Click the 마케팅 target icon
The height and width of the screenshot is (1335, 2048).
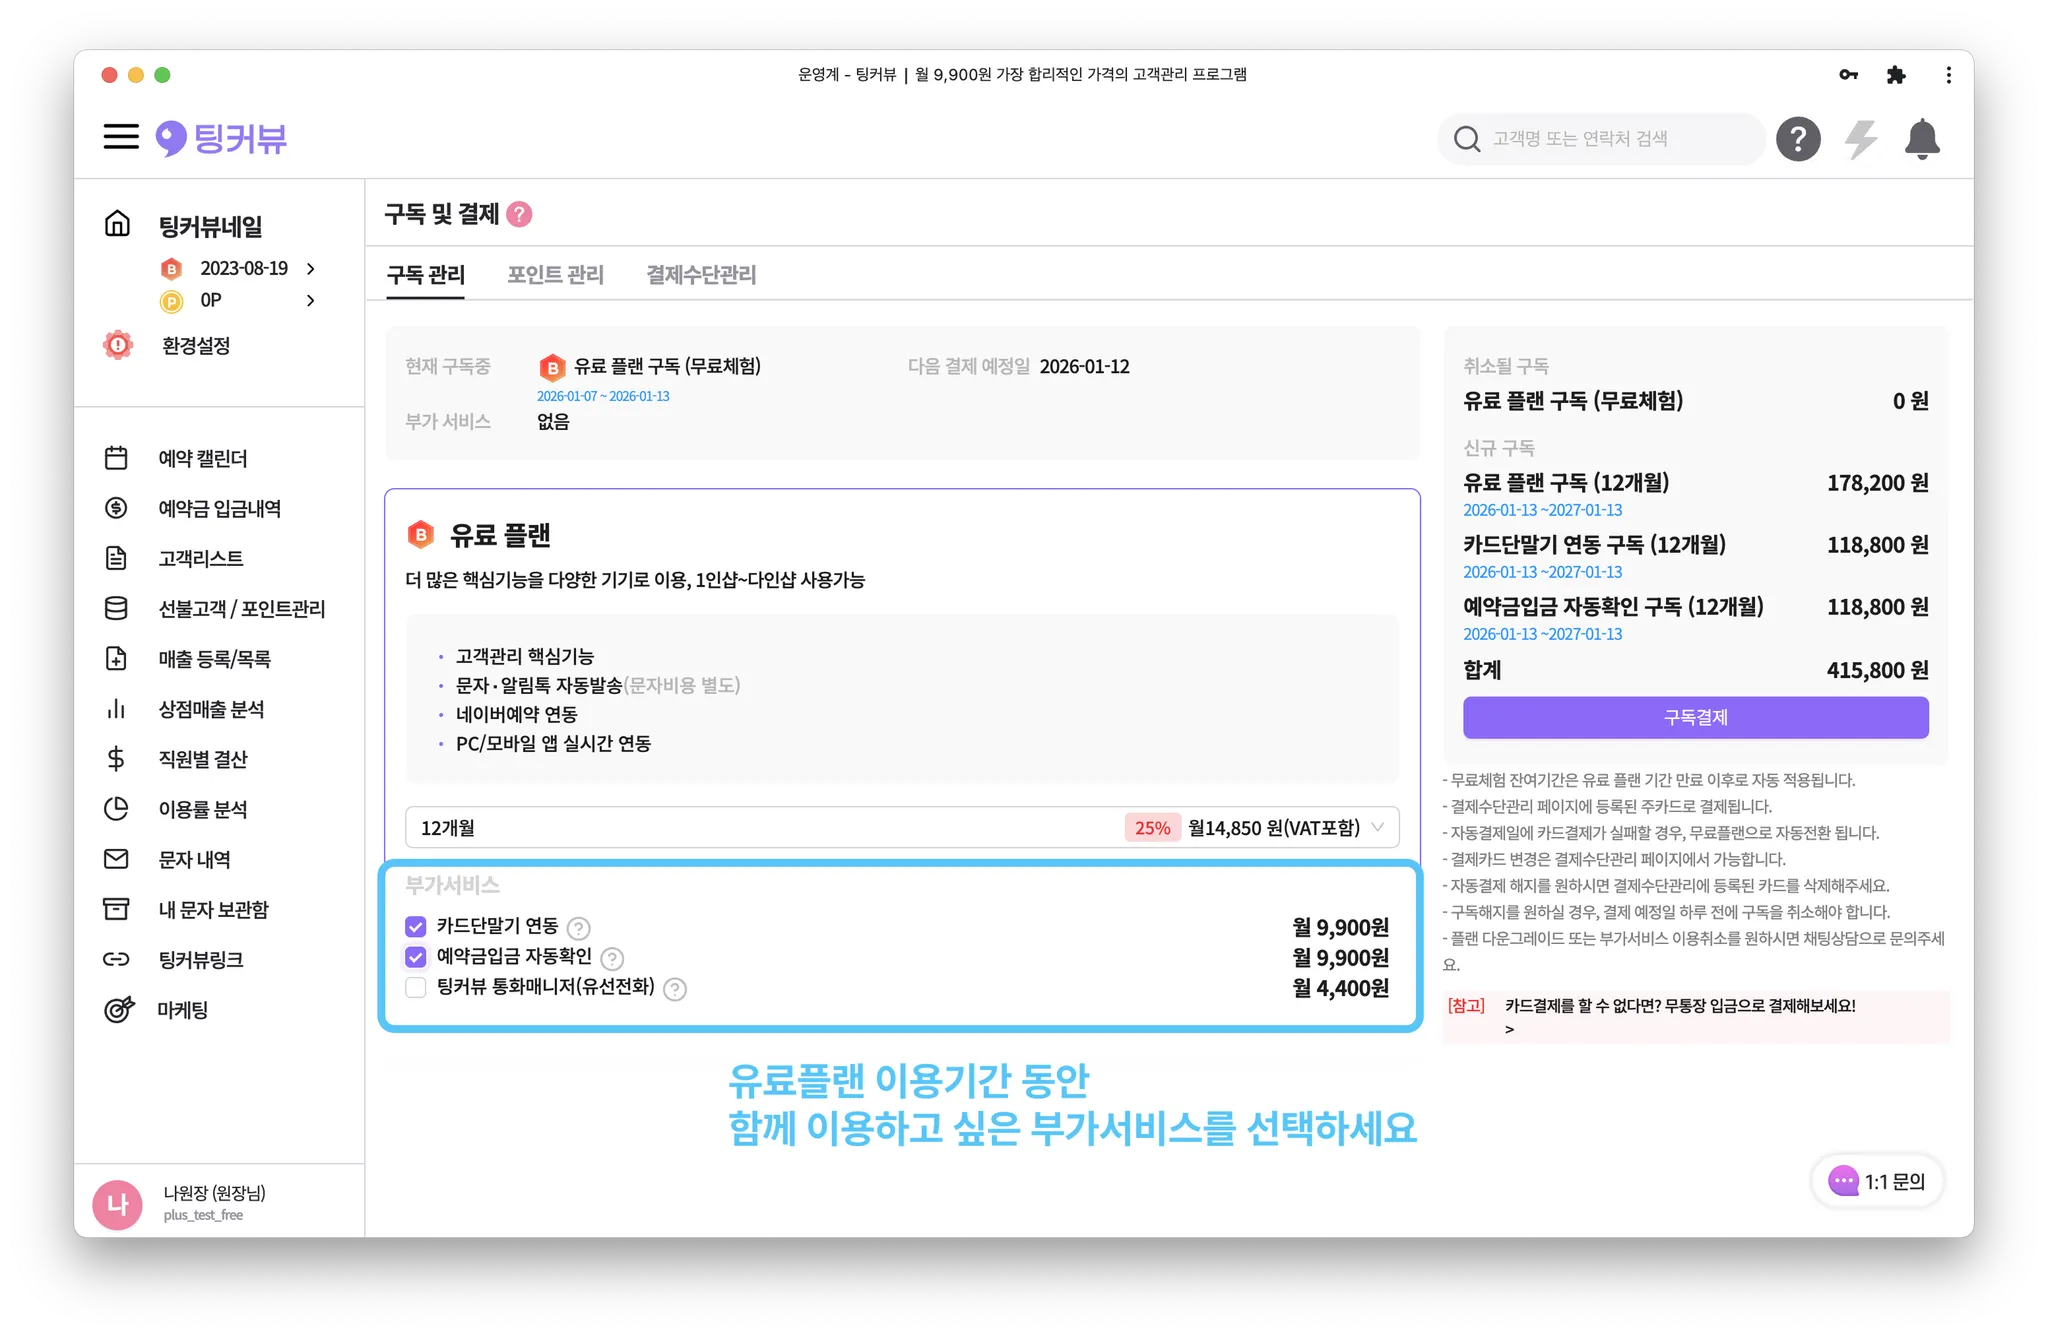pyautogui.click(x=118, y=1009)
